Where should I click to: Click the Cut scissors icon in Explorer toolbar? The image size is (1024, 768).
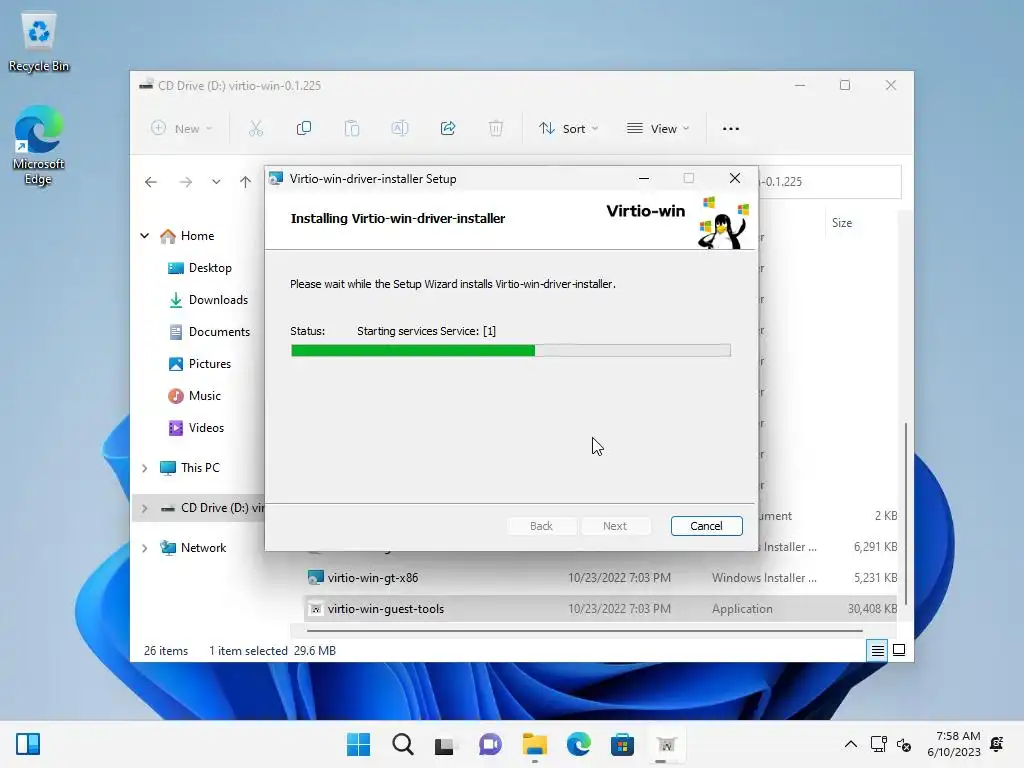click(x=255, y=129)
